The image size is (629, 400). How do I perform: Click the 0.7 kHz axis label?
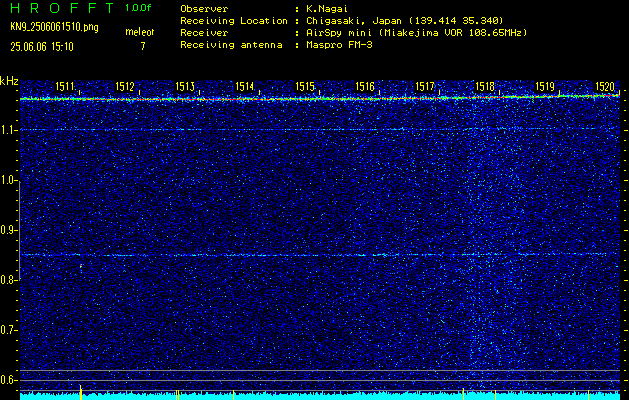(8, 330)
